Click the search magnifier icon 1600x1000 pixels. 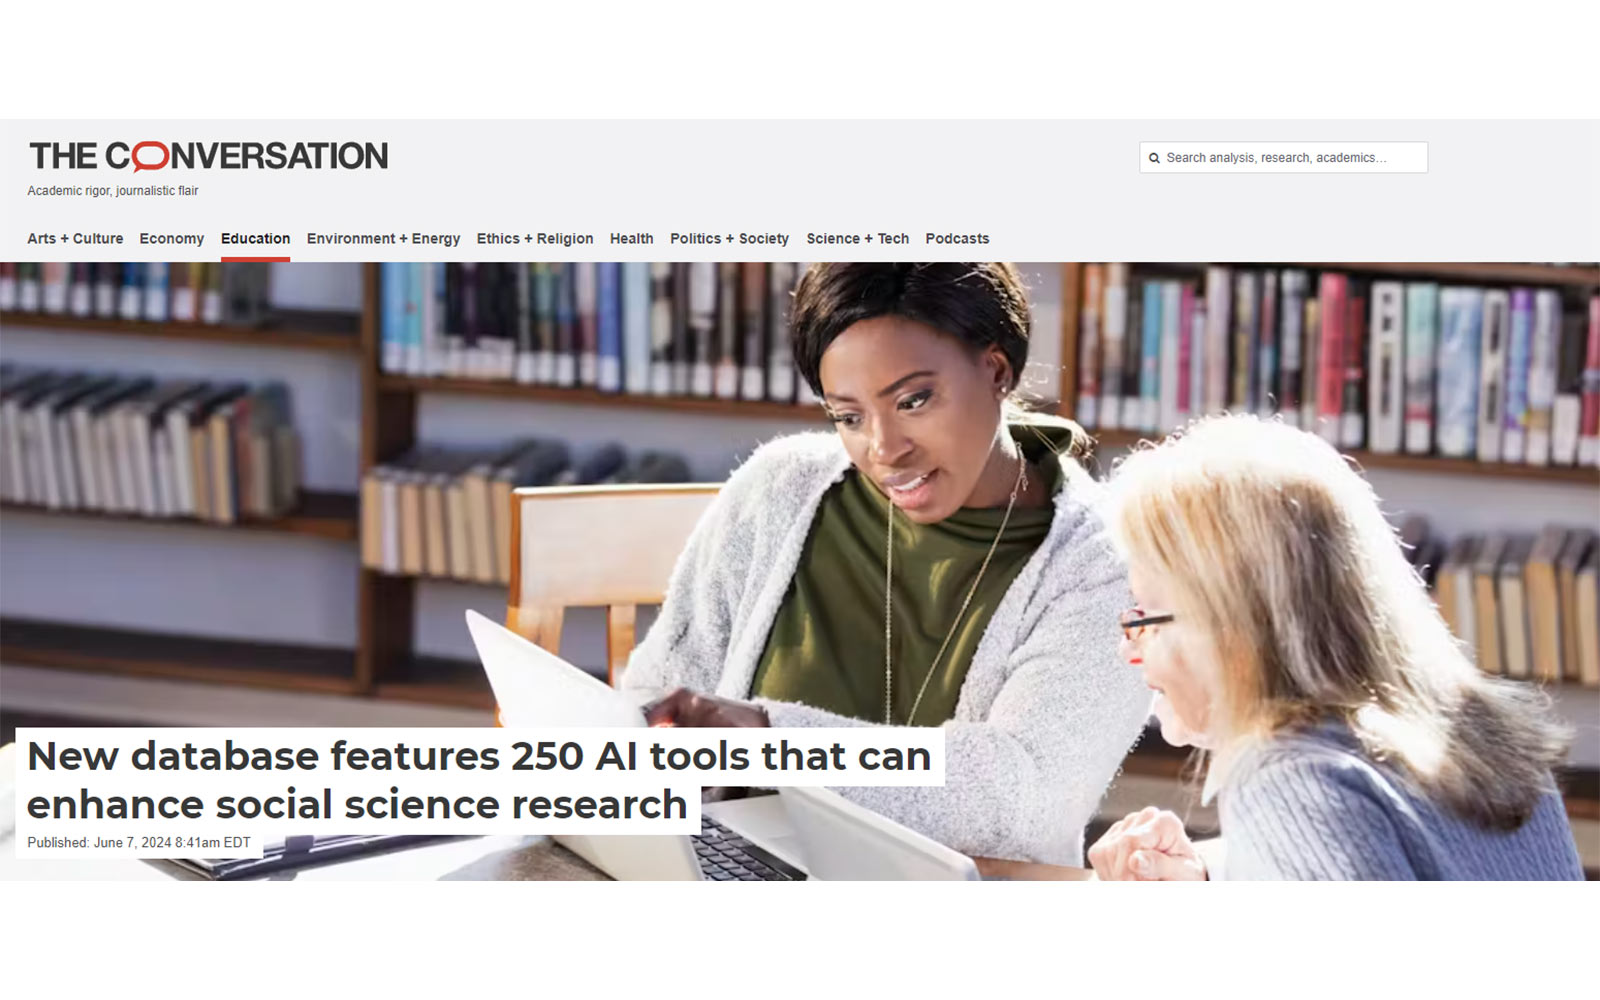[x=1155, y=157]
